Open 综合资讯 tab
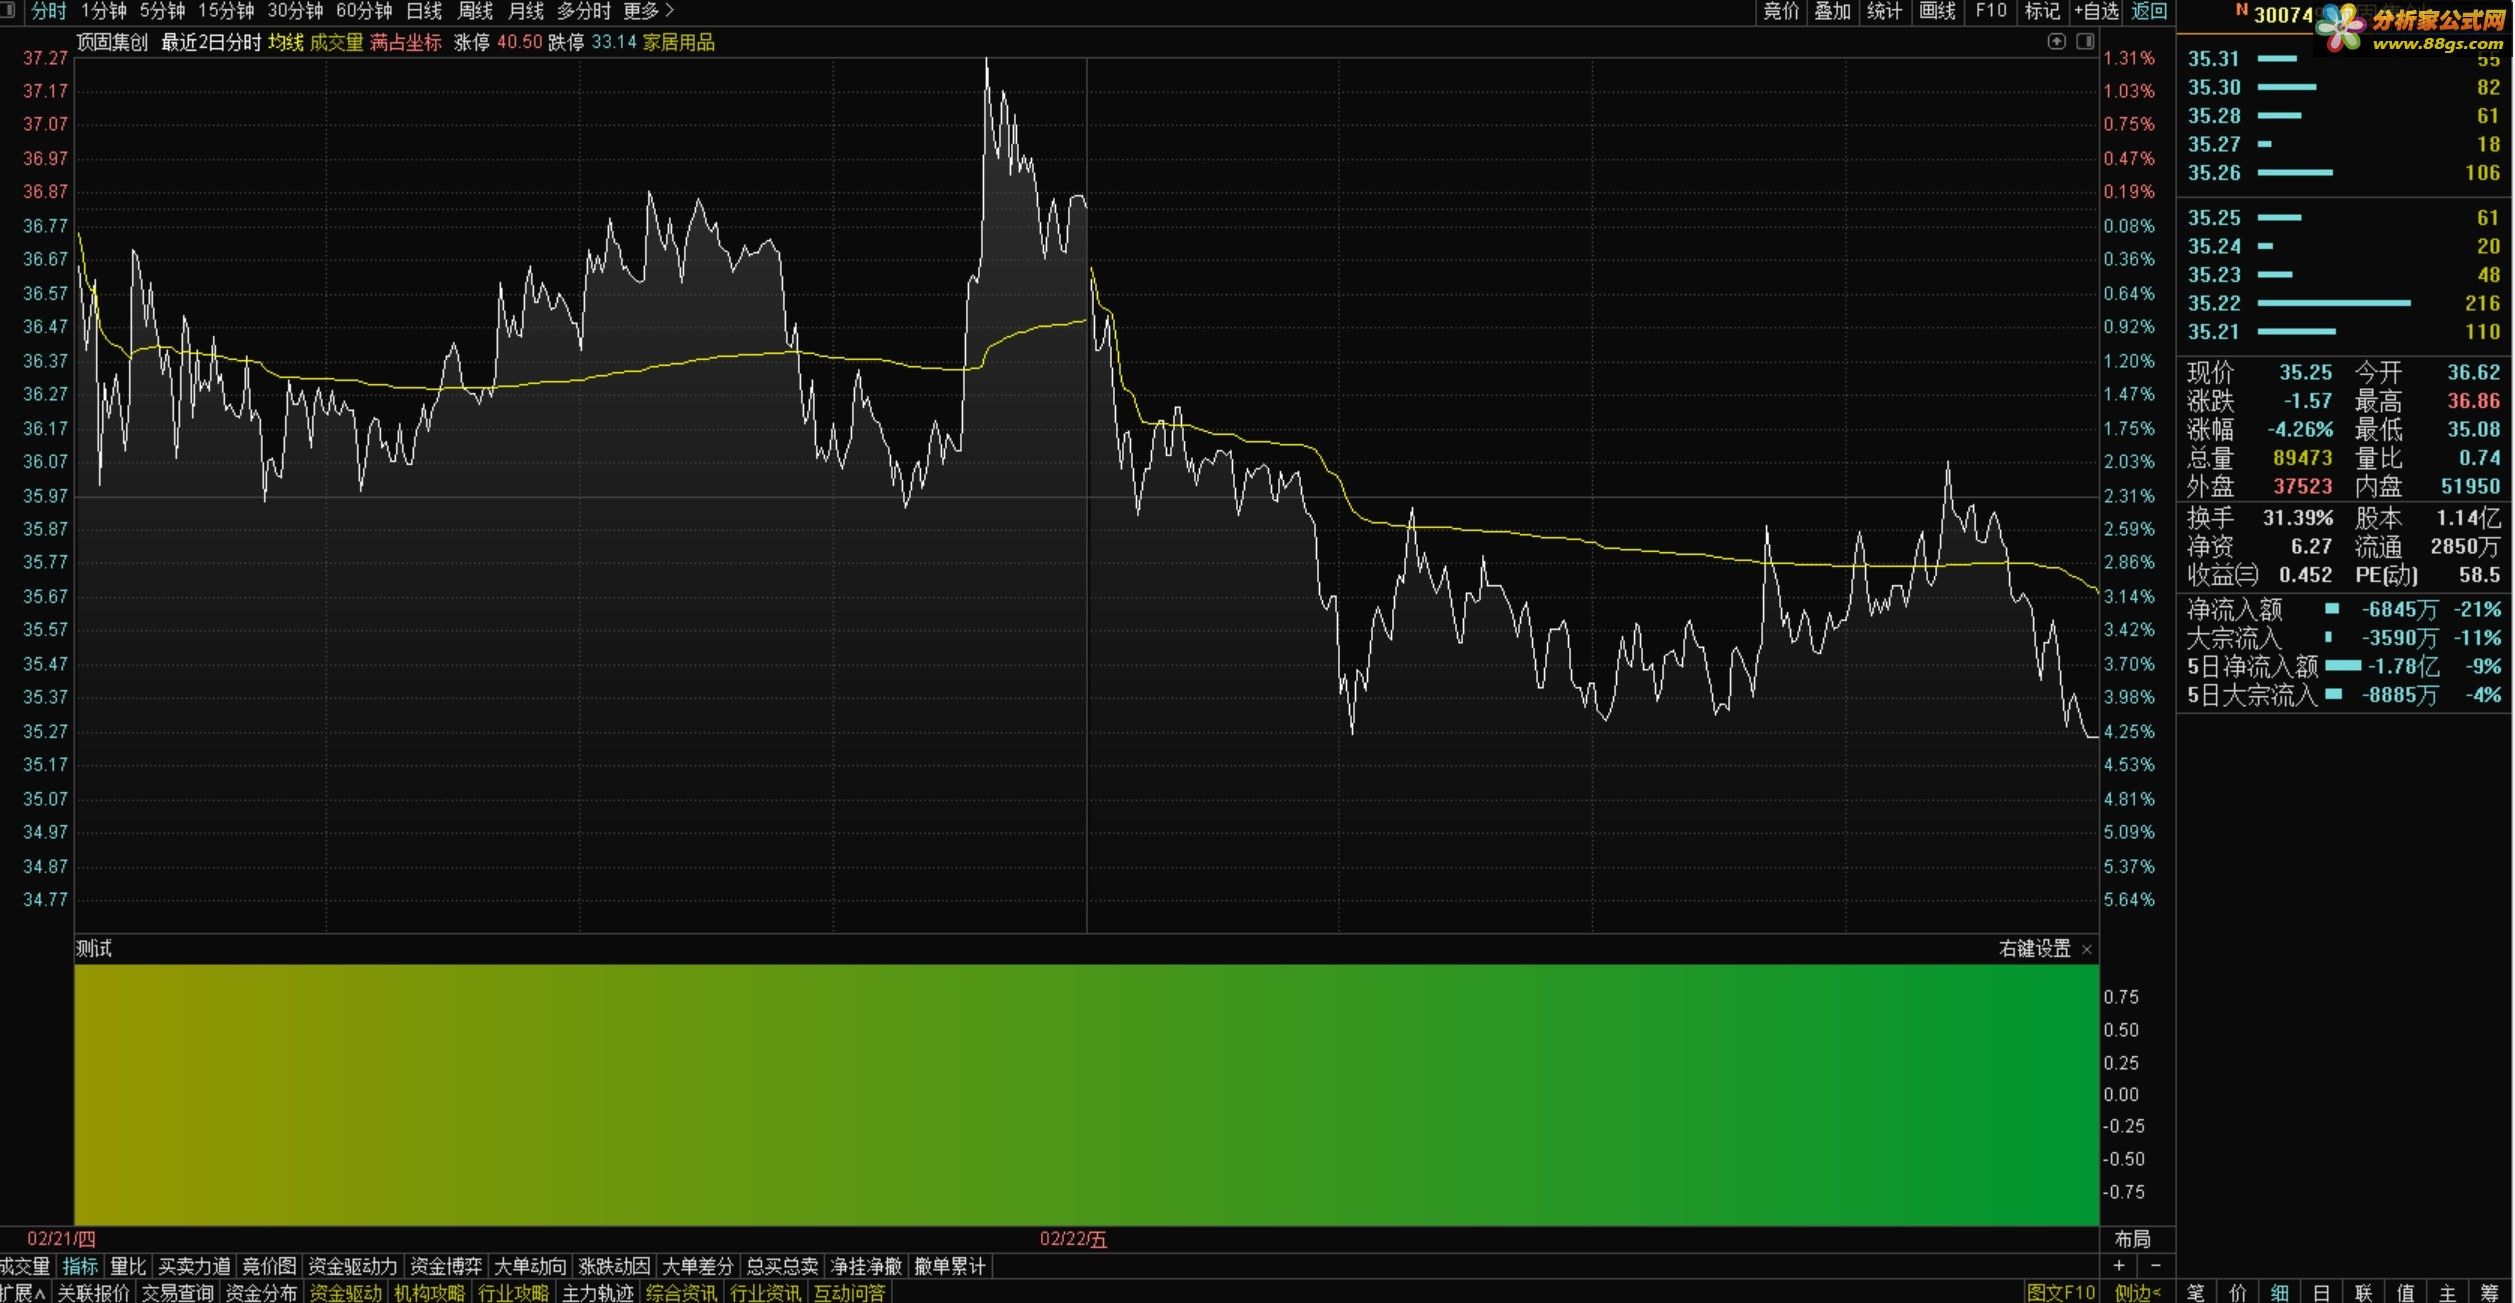 (681, 1292)
